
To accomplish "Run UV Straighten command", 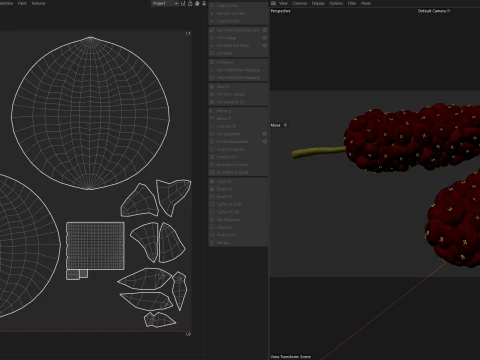I will 235,134.
